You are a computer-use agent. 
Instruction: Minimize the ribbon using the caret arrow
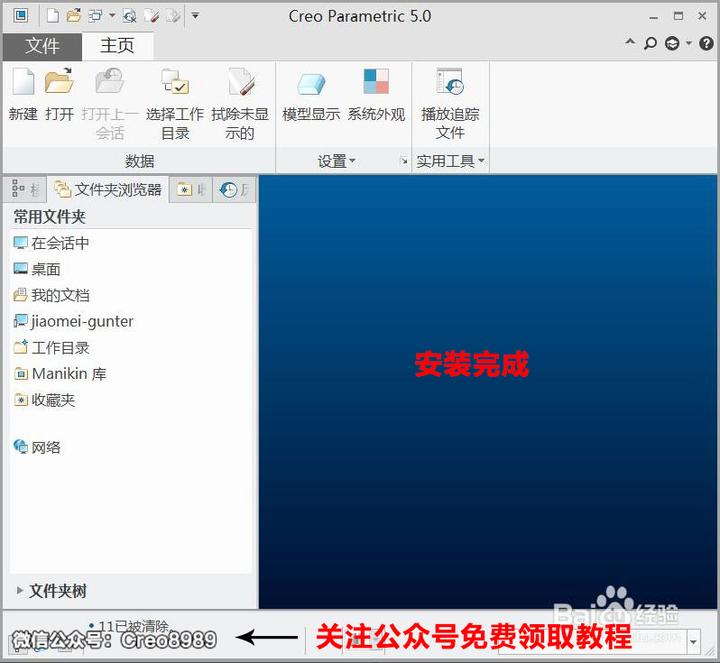pyautogui.click(x=630, y=42)
